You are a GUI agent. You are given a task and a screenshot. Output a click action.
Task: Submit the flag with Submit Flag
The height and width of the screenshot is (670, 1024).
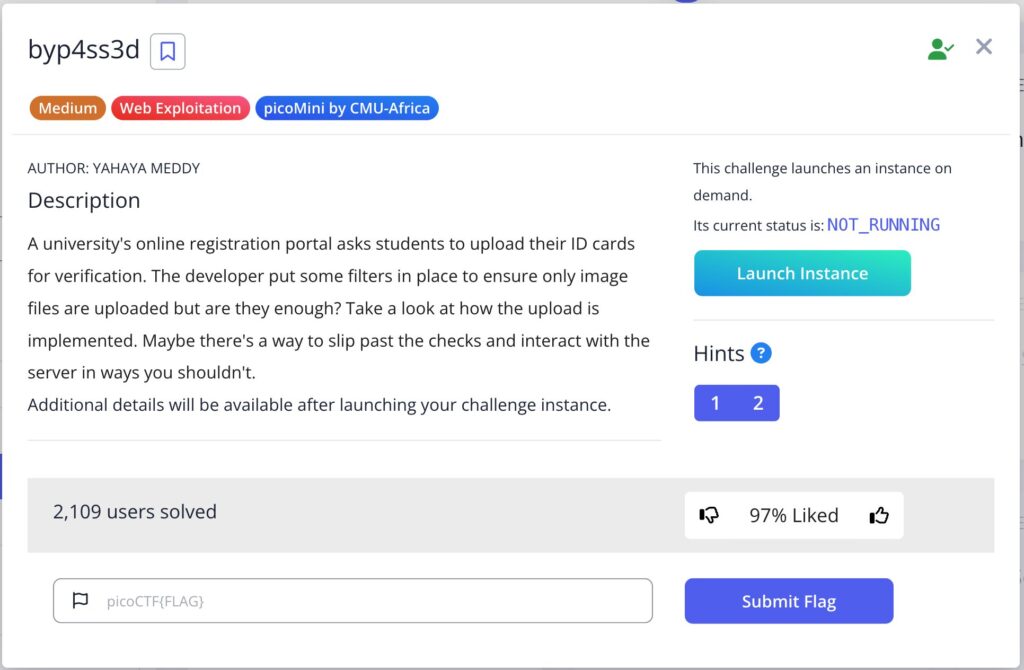click(x=788, y=601)
